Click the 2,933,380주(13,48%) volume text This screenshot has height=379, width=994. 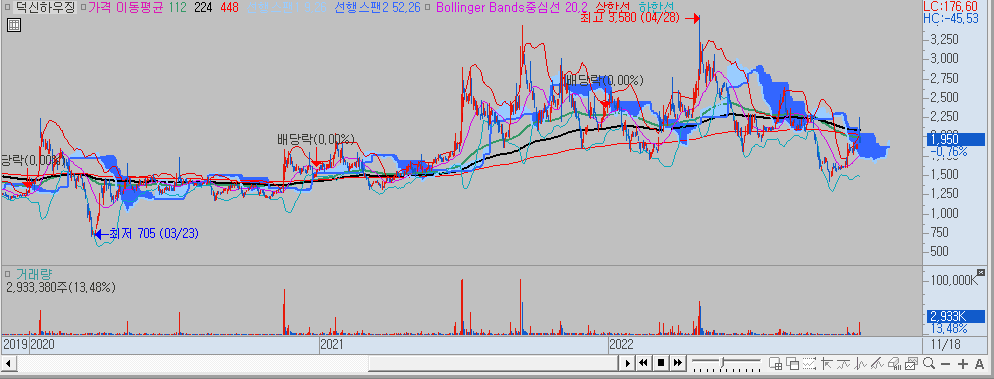[60, 287]
